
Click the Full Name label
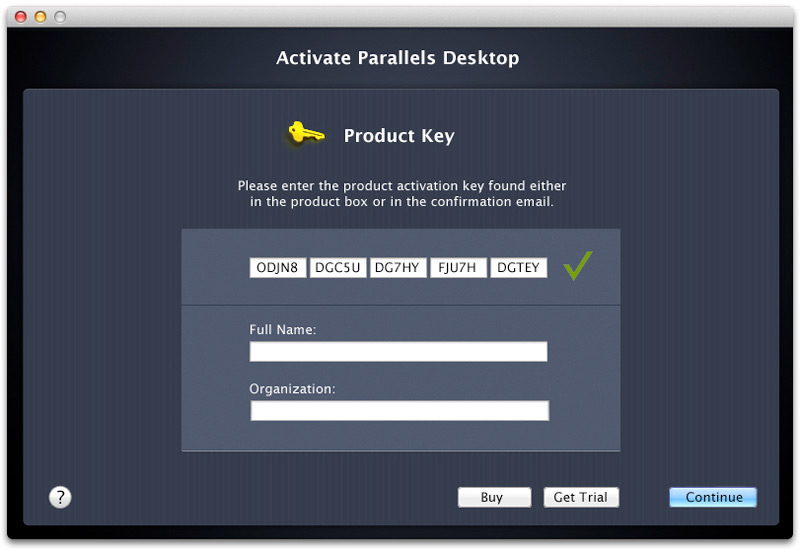pyautogui.click(x=283, y=329)
